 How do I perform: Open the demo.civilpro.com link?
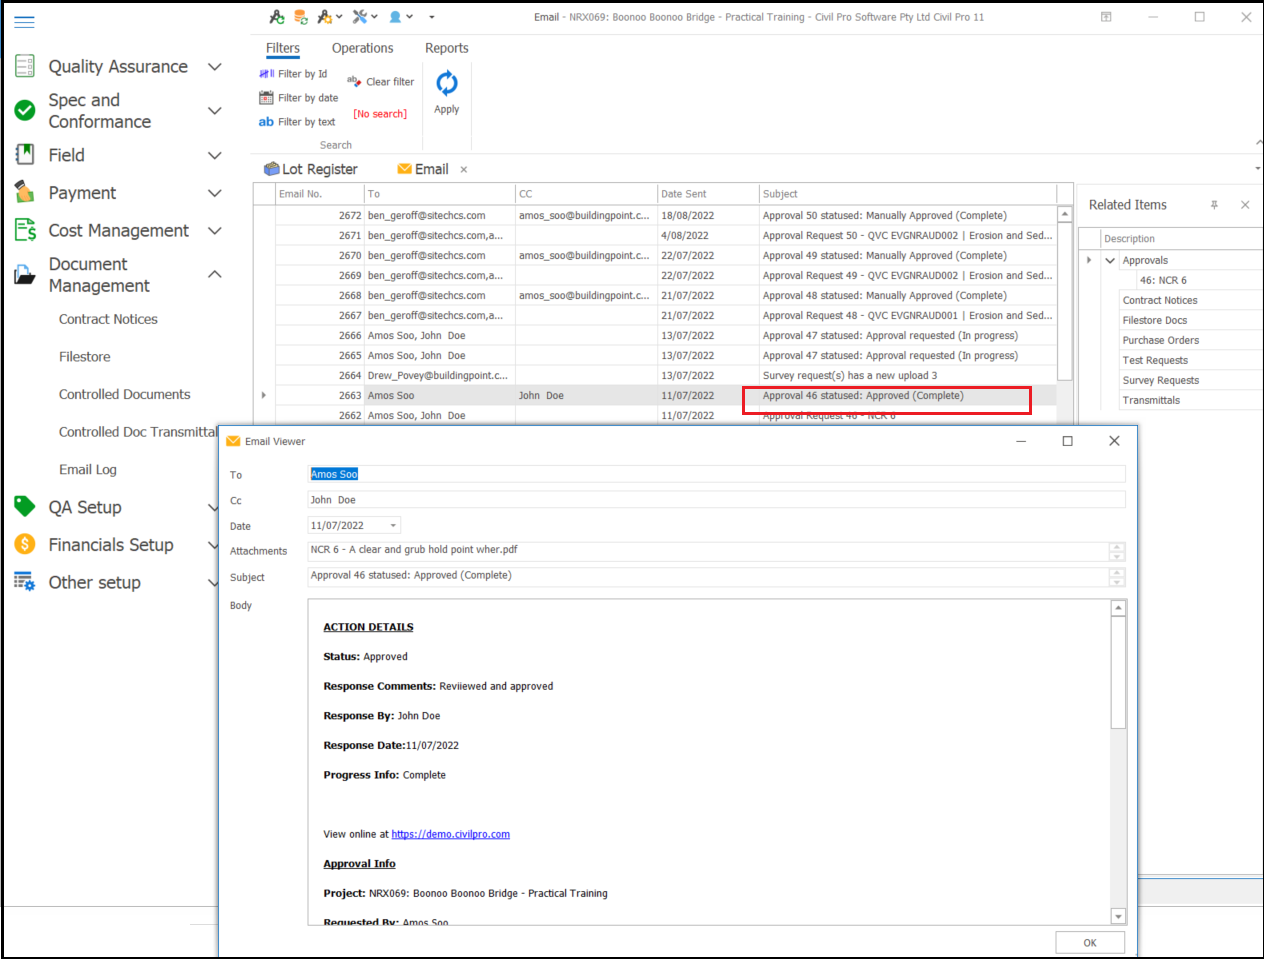pos(450,834)
